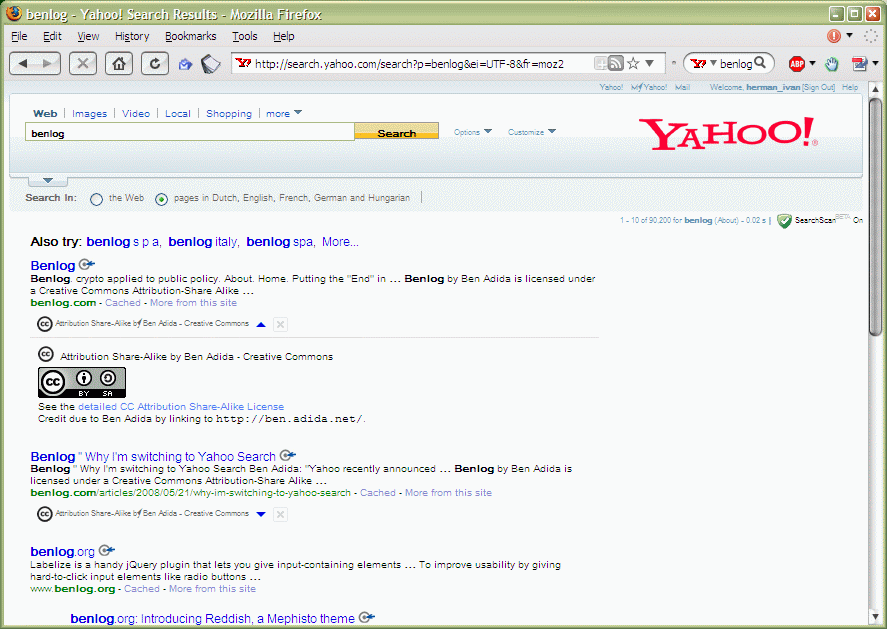Reload the page with the refresh icon
This screenshot has height=629, width=887.
coord(154,63)
